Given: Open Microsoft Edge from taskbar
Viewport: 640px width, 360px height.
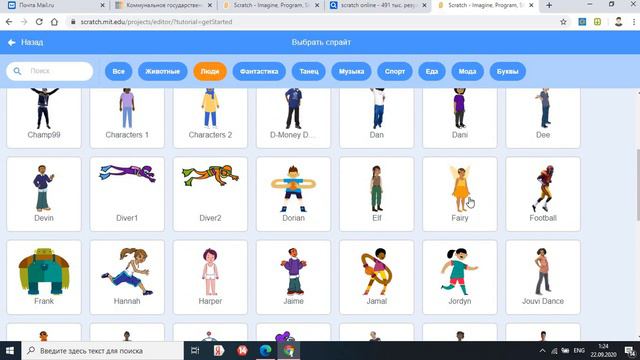Looking at the screenshot, I should [x=265, y=351].
